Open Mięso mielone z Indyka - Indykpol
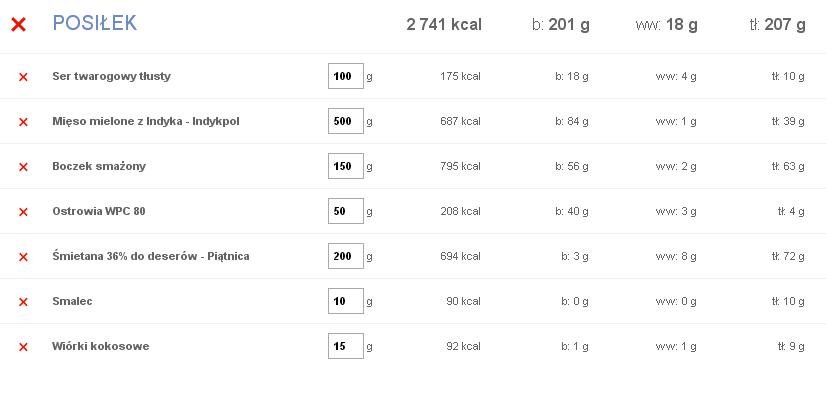Image resolution: width=826 pixels, height=404 pixels. pos(146,121)
